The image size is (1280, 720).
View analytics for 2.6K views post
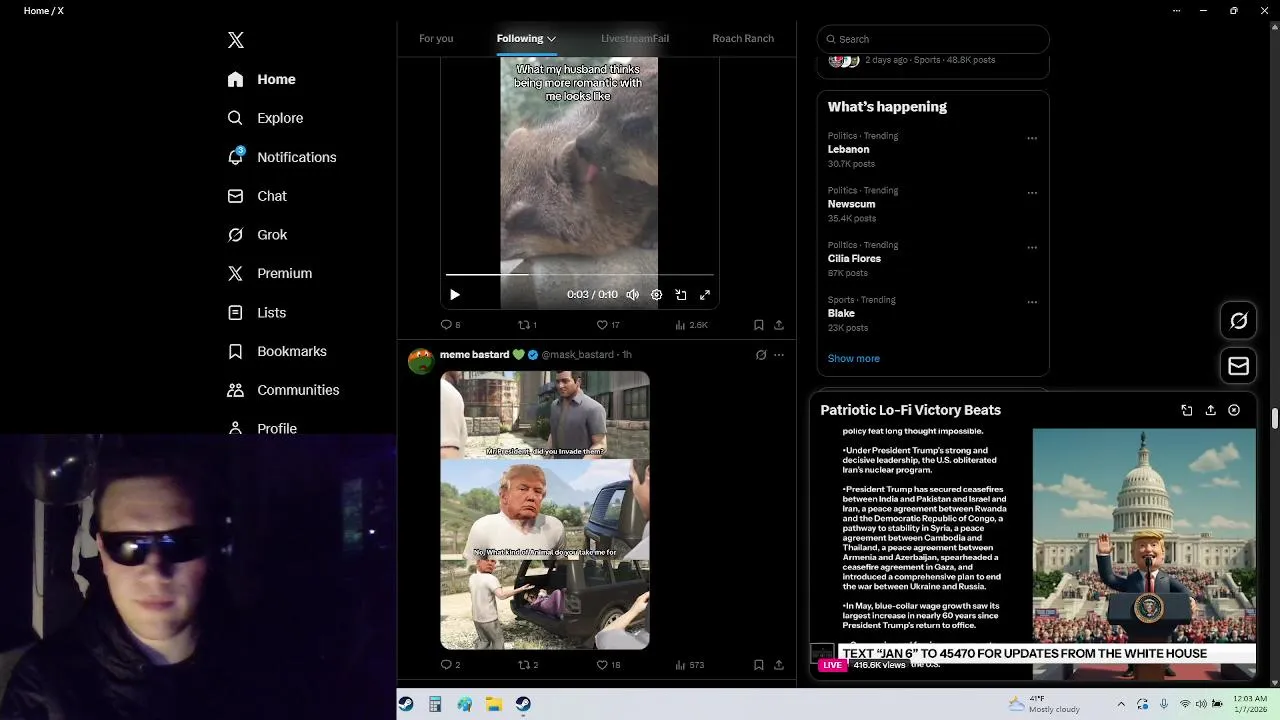pos(691,325)
